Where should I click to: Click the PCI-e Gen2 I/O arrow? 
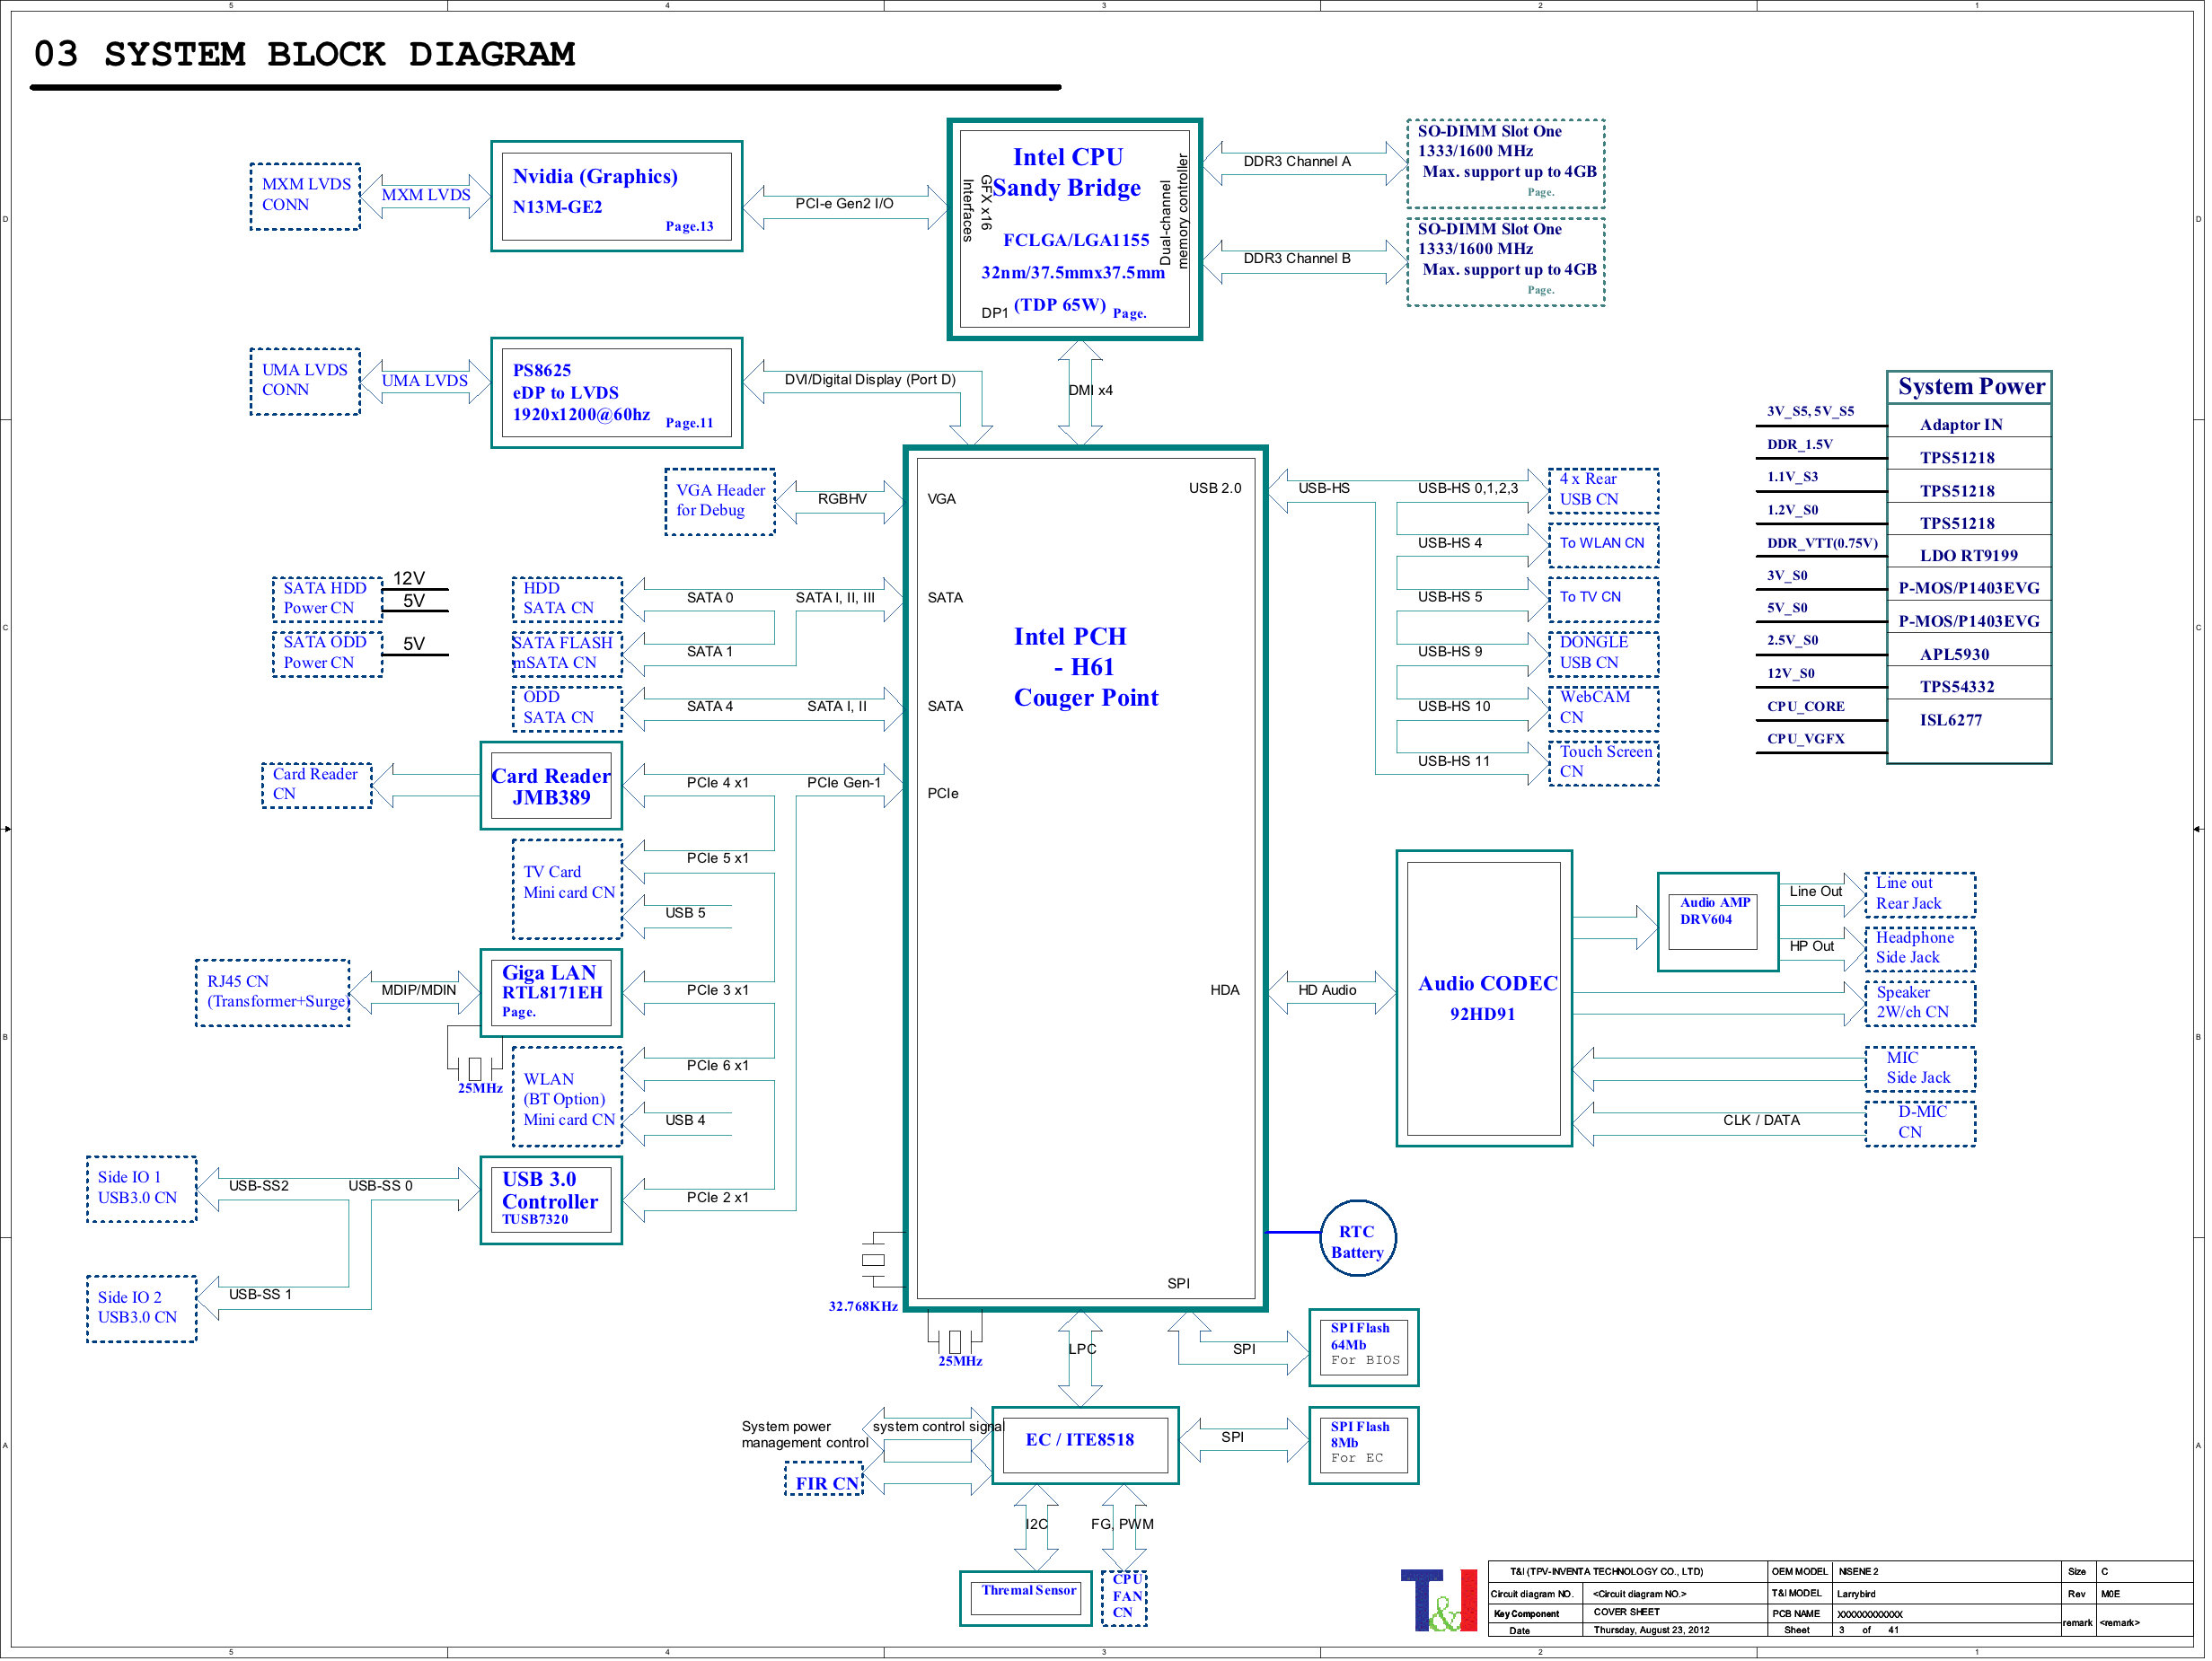point(847,209)
